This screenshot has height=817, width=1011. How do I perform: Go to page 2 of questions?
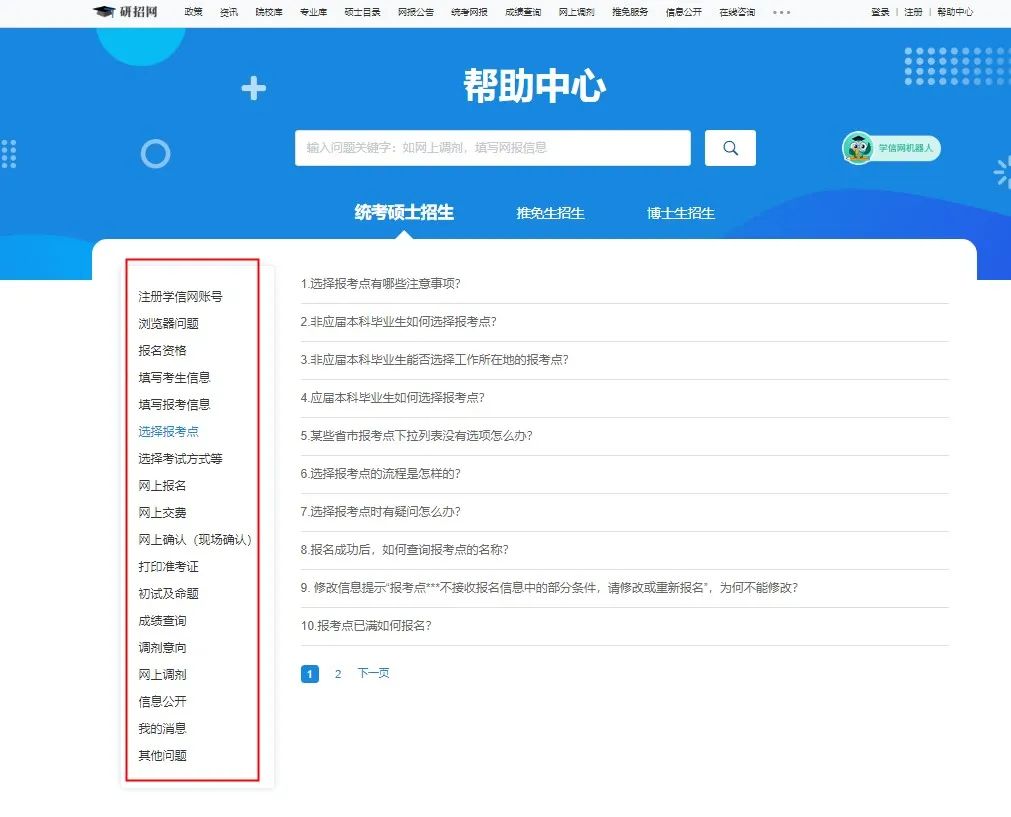(338, 674)
